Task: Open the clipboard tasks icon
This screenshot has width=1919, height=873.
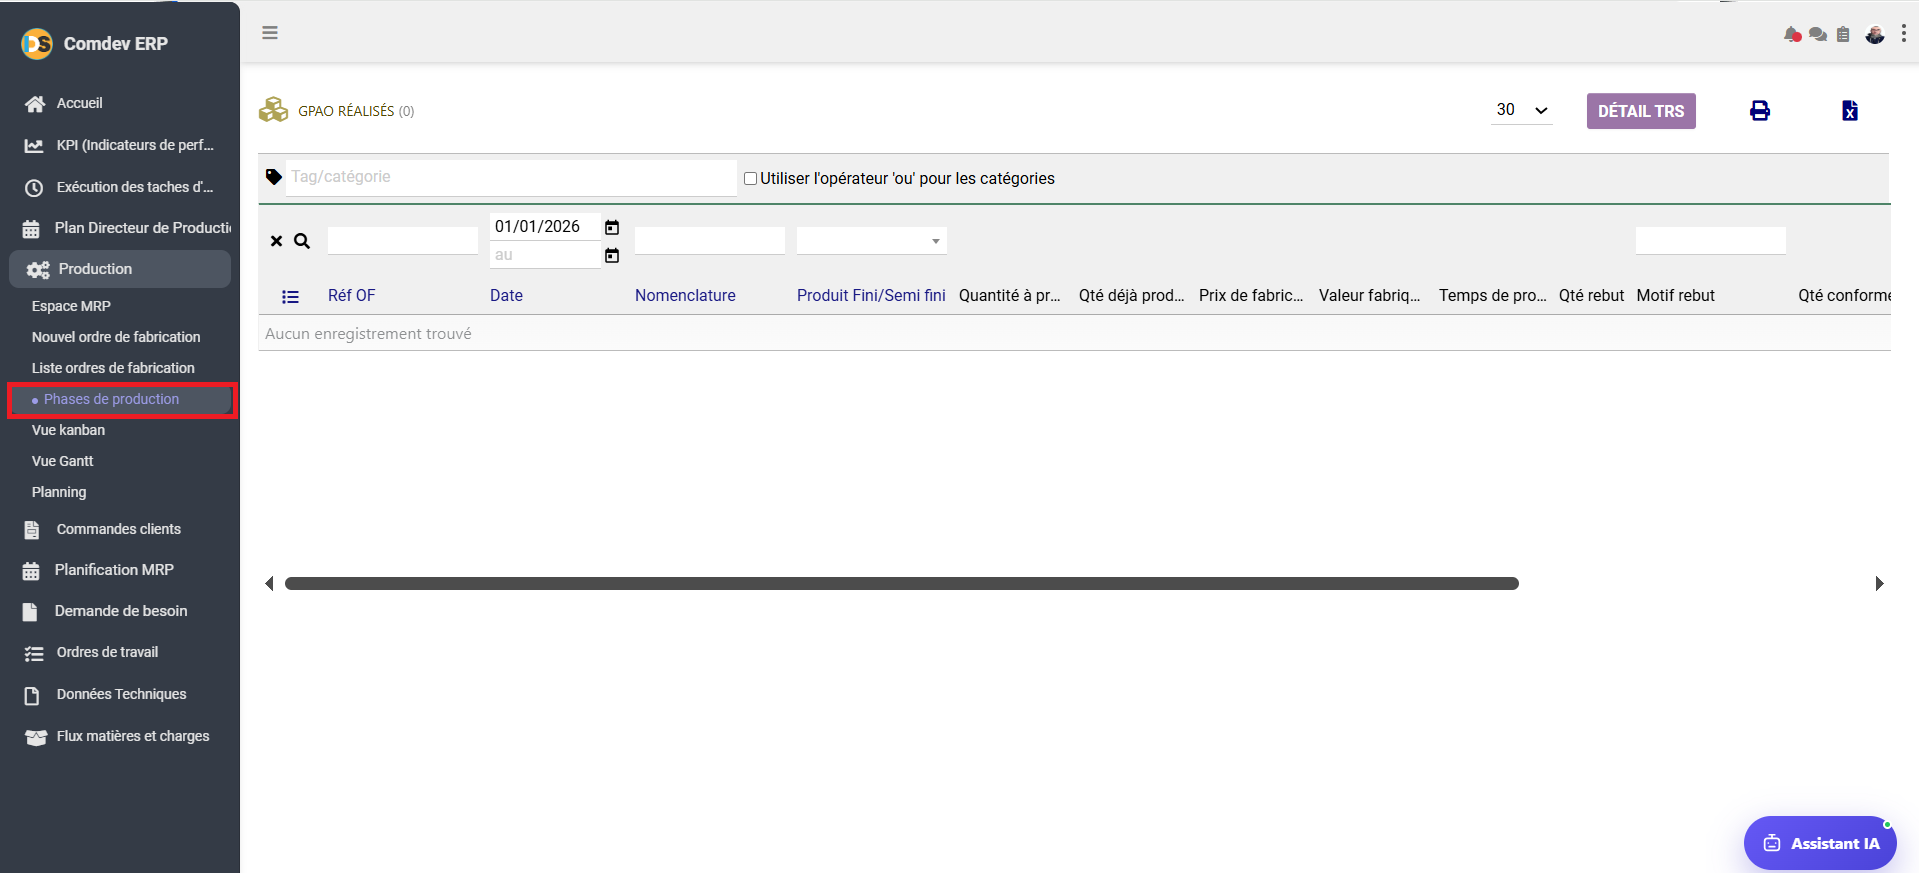Action: point(1843,35)
